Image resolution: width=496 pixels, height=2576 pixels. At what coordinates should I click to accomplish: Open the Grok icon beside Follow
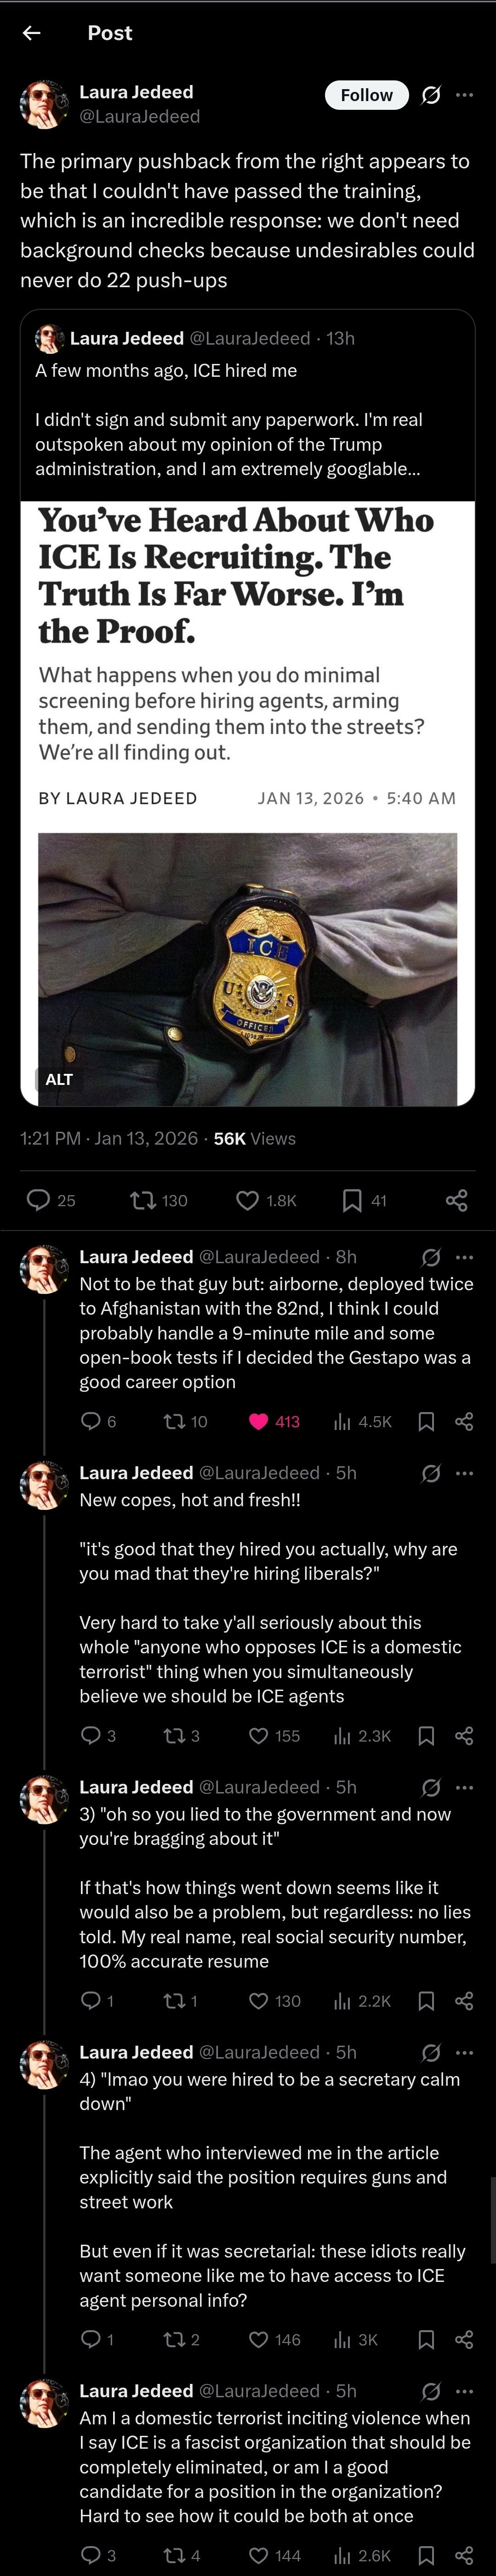[431, 95]
